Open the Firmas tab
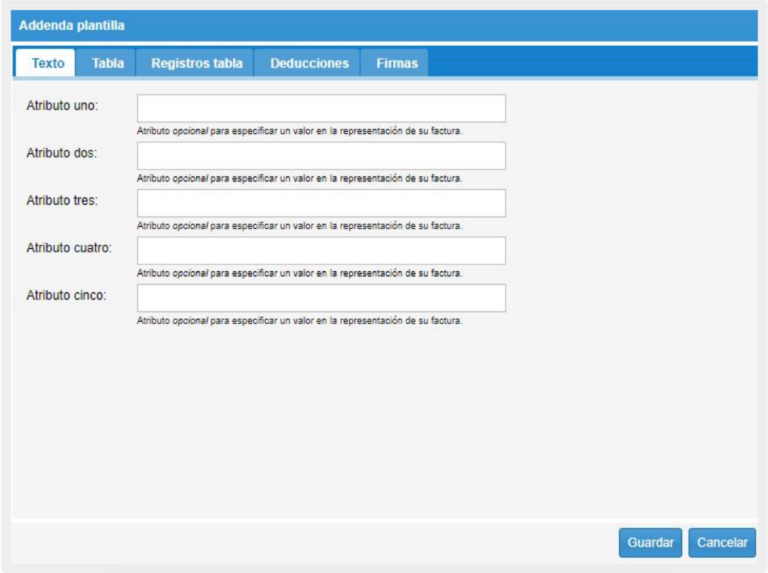This screenshot has height=573, width=768. pos(397,63)
